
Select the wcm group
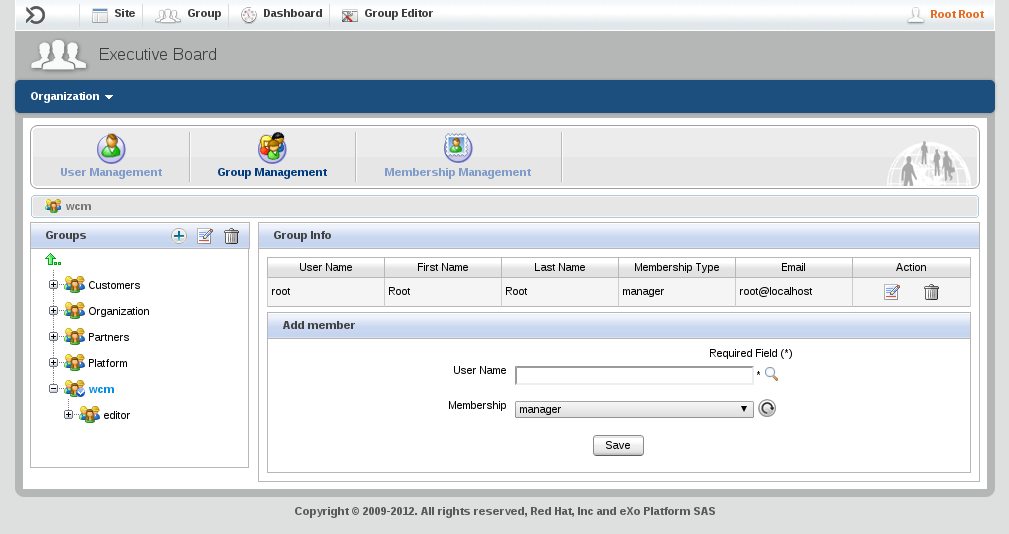[x=102, y=389]
